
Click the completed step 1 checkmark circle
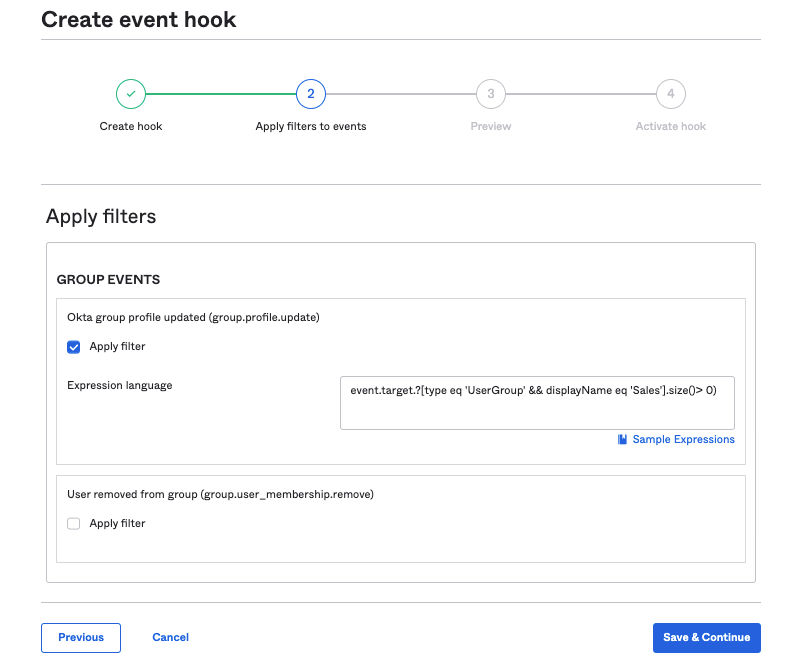(131, 94)
